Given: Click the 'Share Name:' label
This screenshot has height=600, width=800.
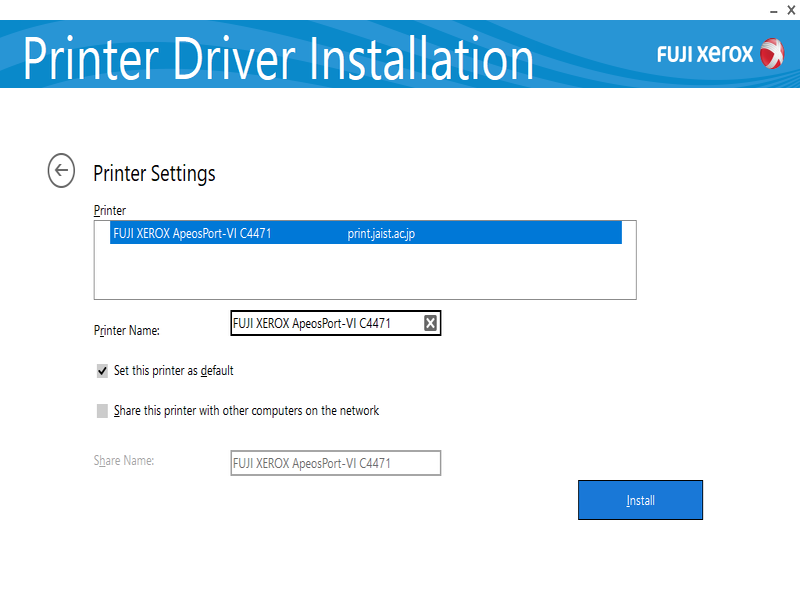Looking at the screenshot, I should [x=124, y=461].
